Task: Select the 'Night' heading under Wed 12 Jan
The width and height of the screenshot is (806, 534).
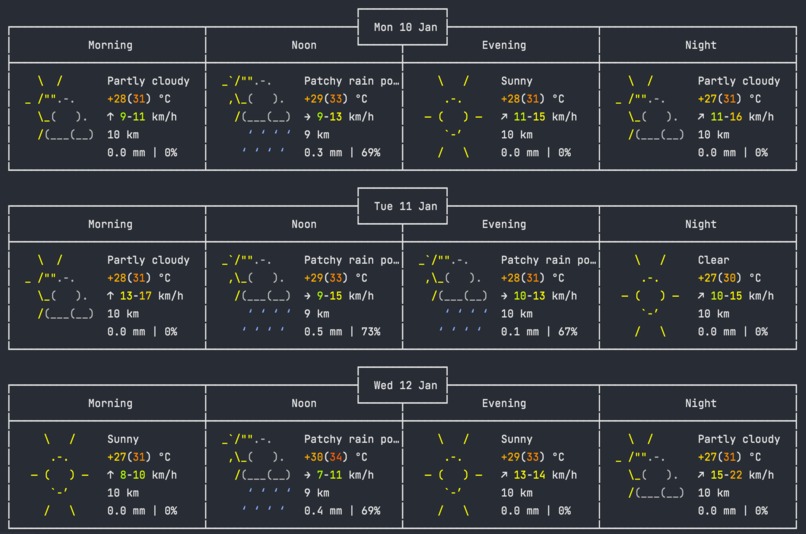Action: [700, 403]
